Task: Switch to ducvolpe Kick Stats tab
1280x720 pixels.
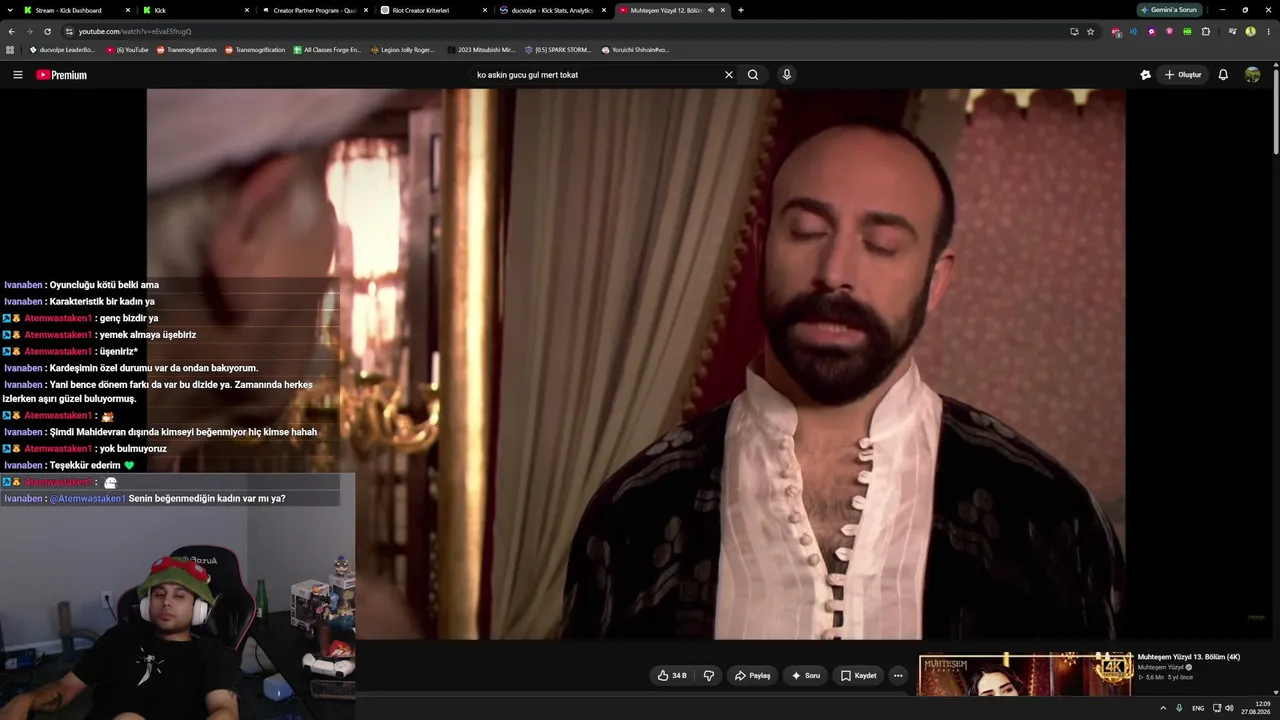Action: click(x=551, y=10)
